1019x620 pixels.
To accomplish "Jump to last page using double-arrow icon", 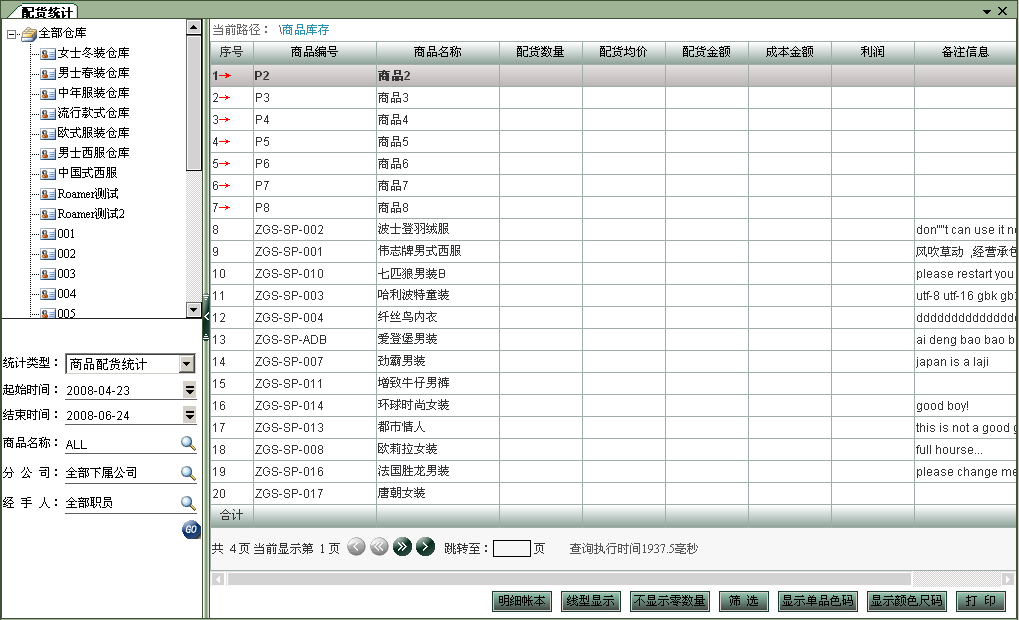I will point(402,546).
